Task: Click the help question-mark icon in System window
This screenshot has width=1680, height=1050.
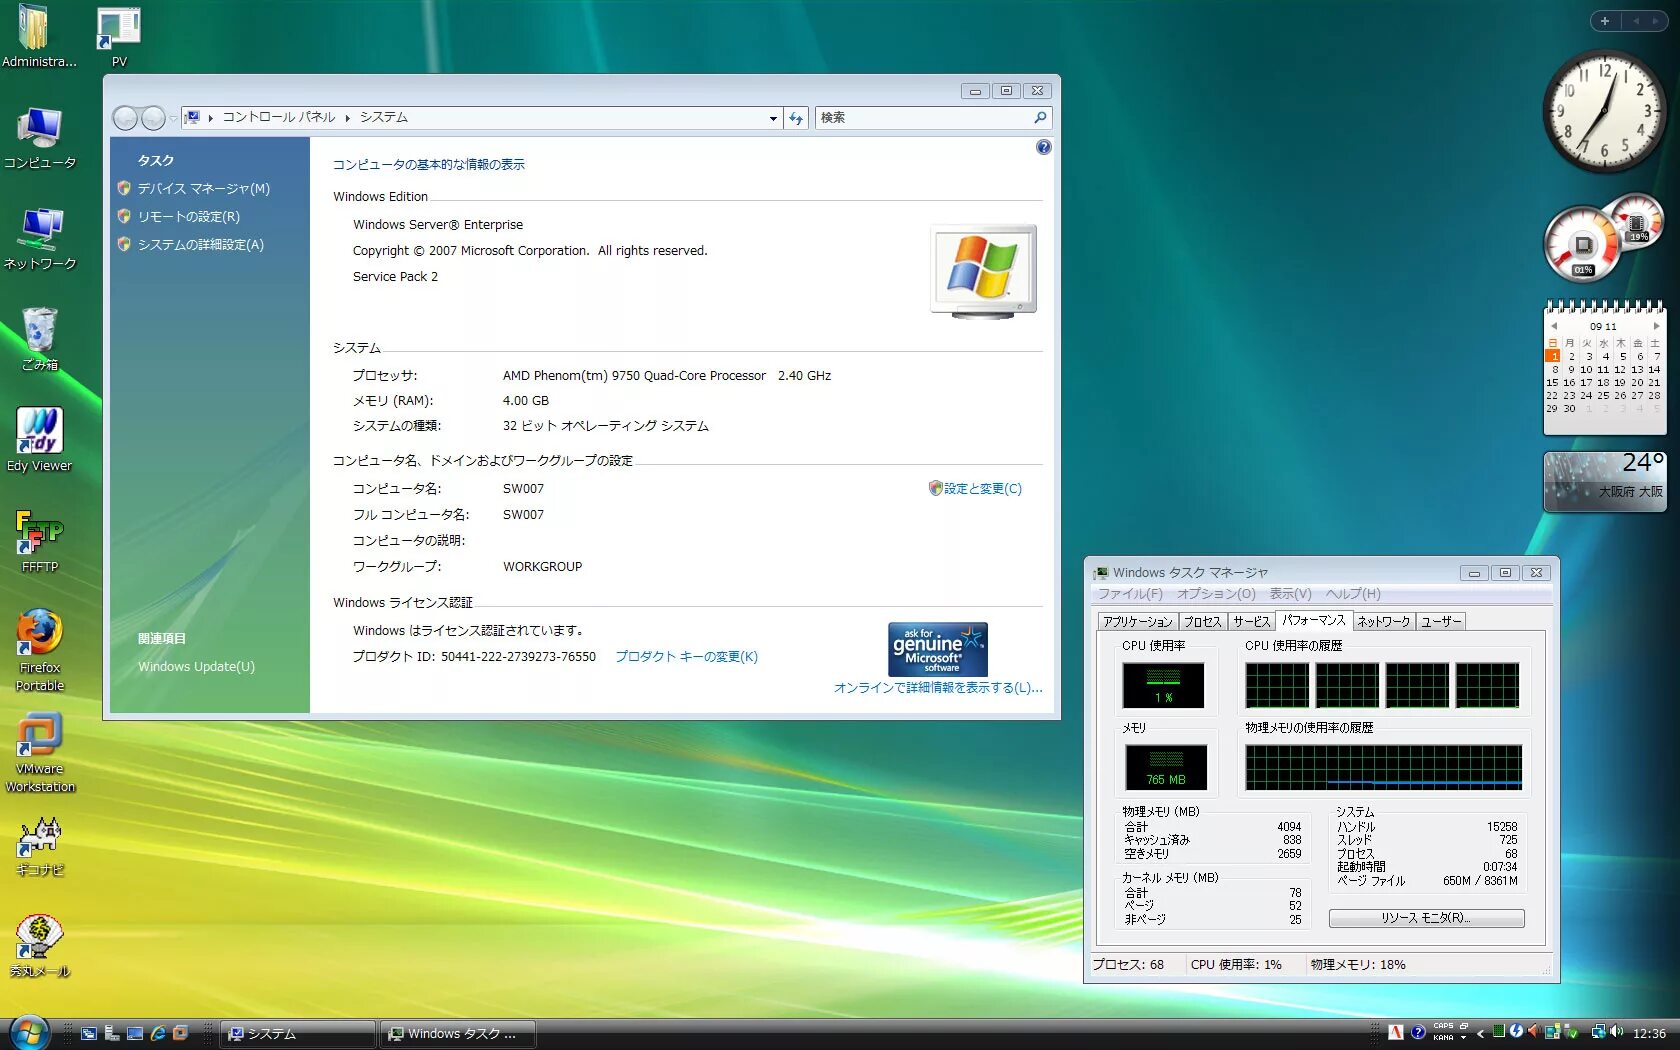Action: click(x=1044, y=147)
